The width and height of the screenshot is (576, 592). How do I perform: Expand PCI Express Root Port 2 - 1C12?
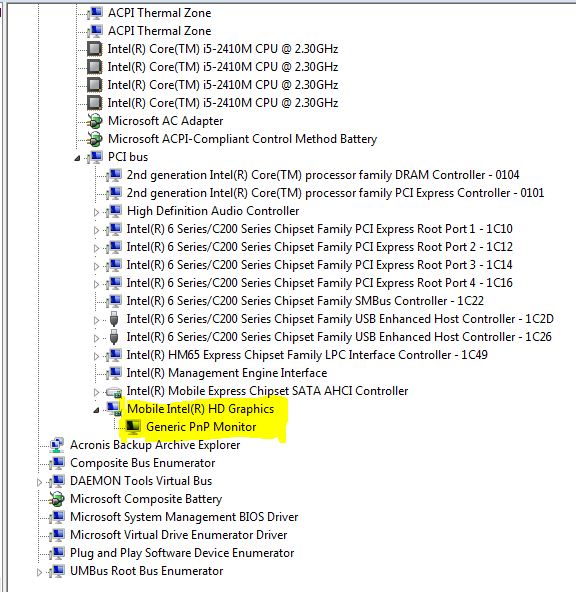point(96,248)
